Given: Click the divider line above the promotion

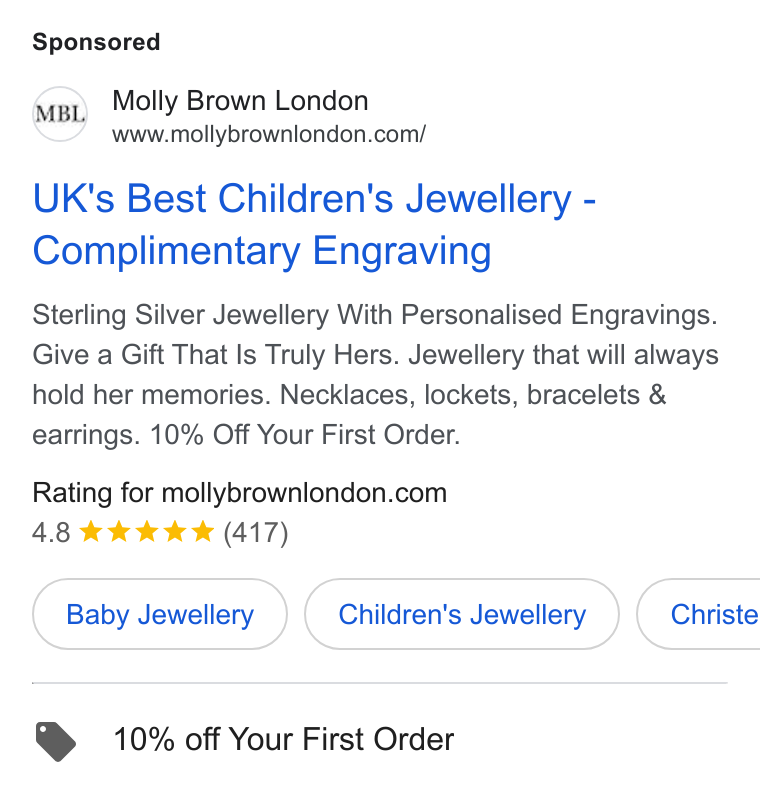Looking at the screenshot, I should [379, 683].
